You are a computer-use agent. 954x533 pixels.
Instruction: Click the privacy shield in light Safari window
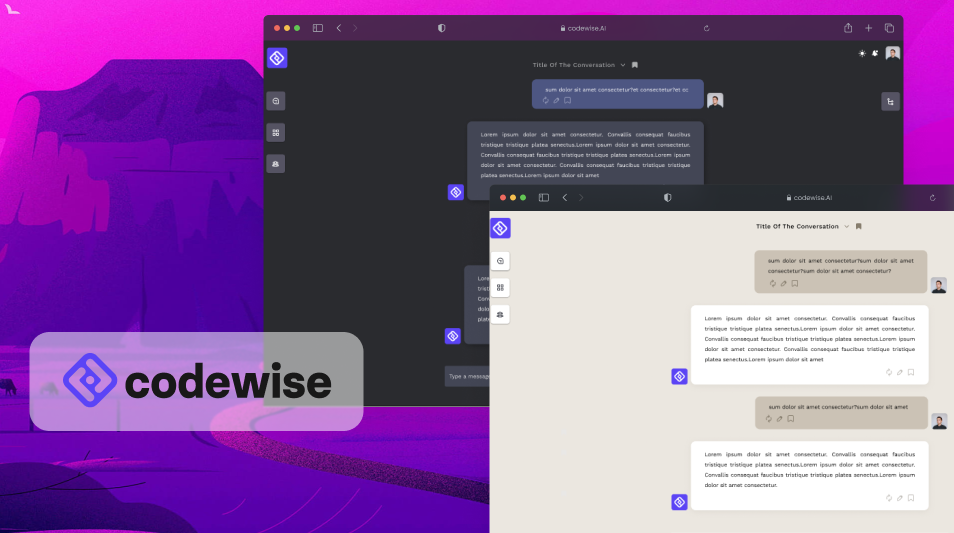pos(667,198)
